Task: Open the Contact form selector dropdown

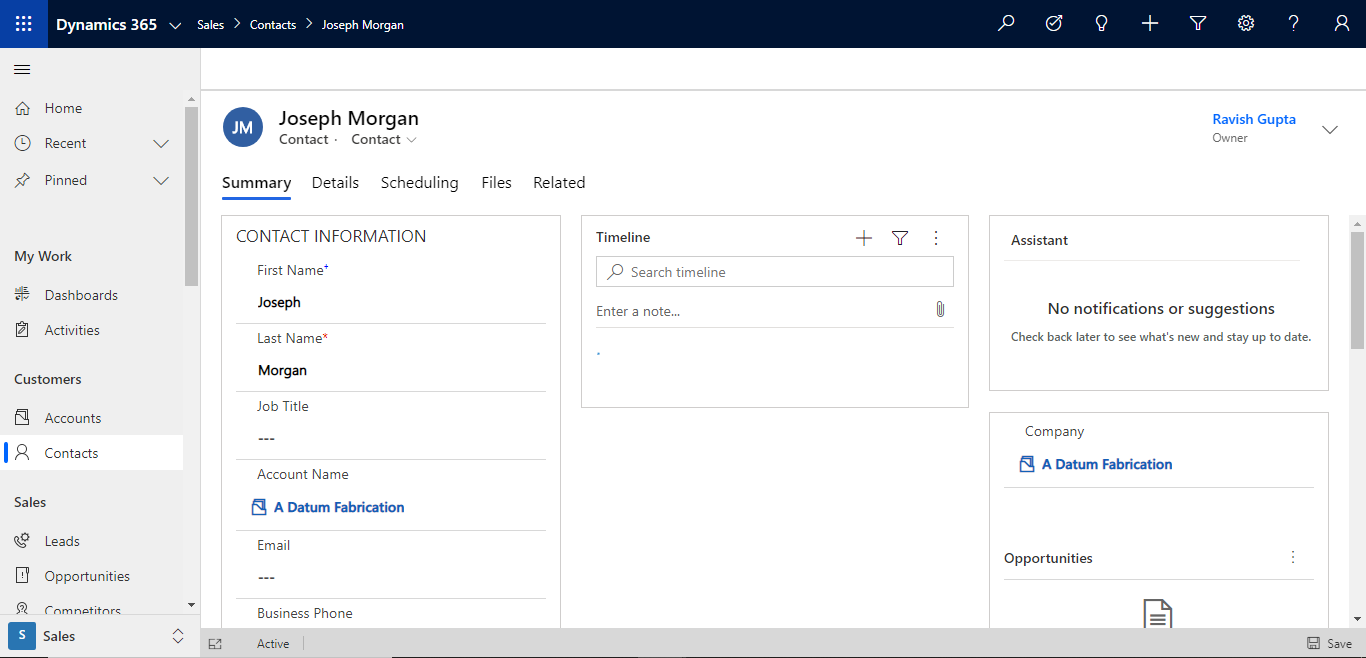Action: [x=384, y=140]
